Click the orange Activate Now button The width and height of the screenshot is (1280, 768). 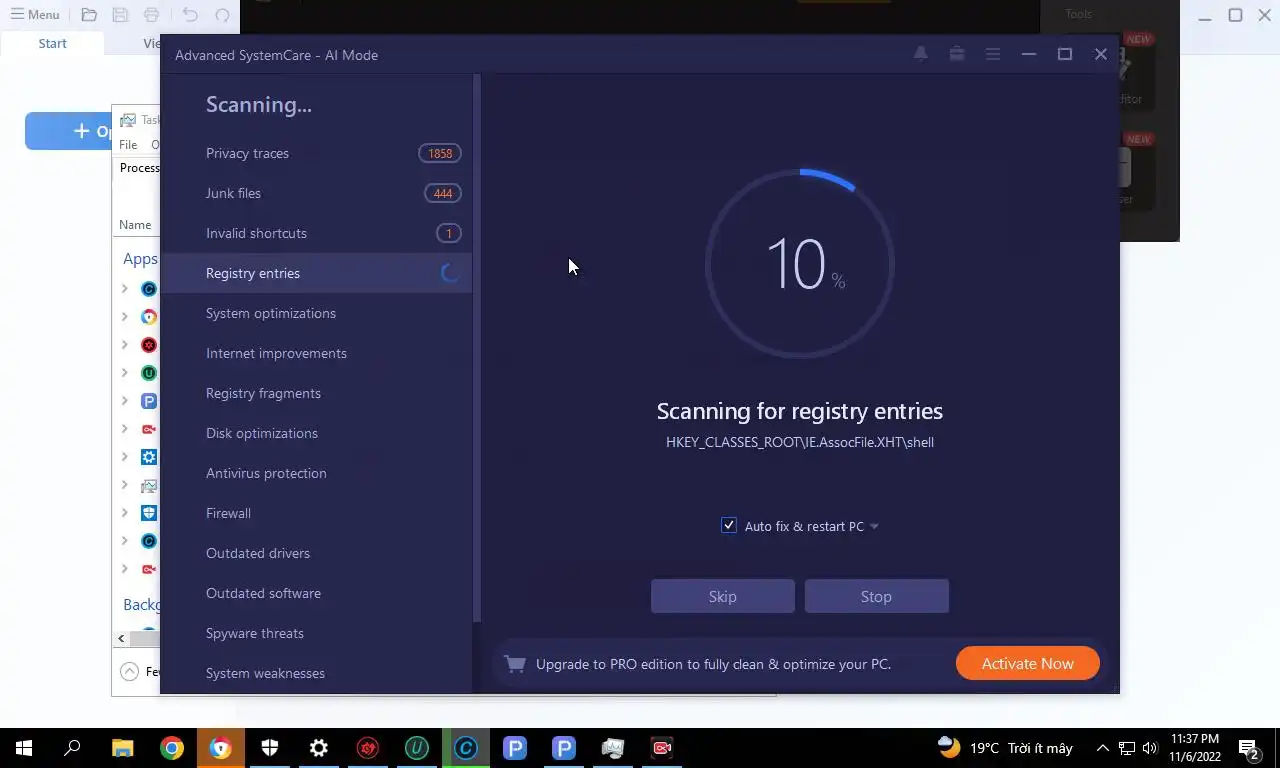coord(1028,663)
